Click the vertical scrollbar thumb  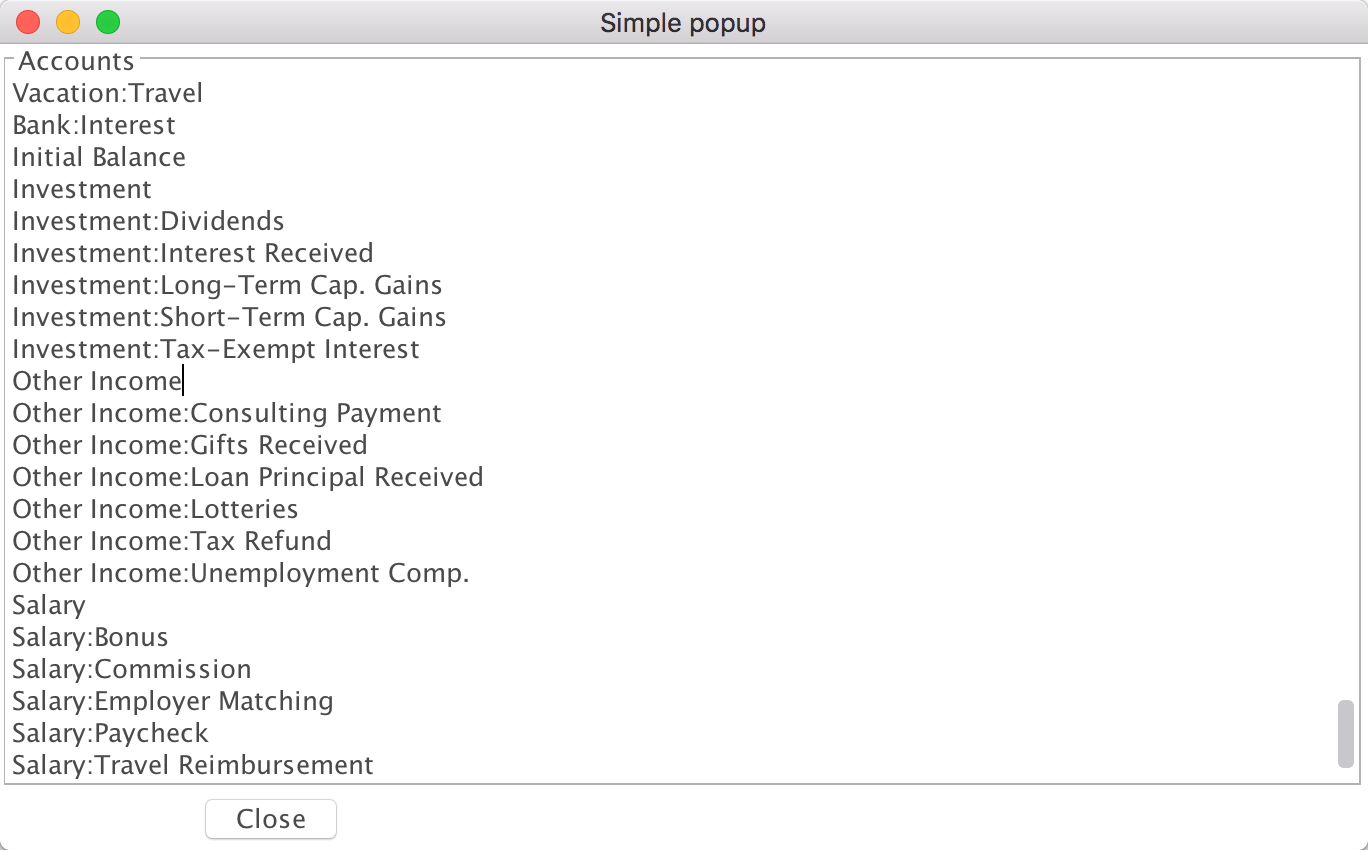tap(1346, 734)
